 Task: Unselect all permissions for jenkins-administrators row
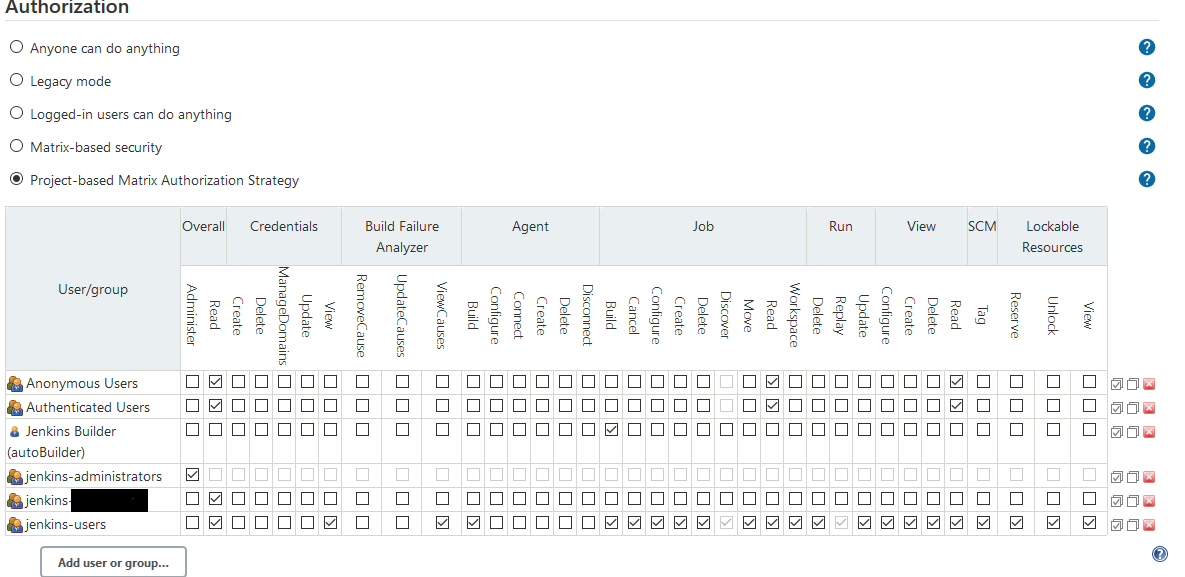click(x=1132, y=477)
